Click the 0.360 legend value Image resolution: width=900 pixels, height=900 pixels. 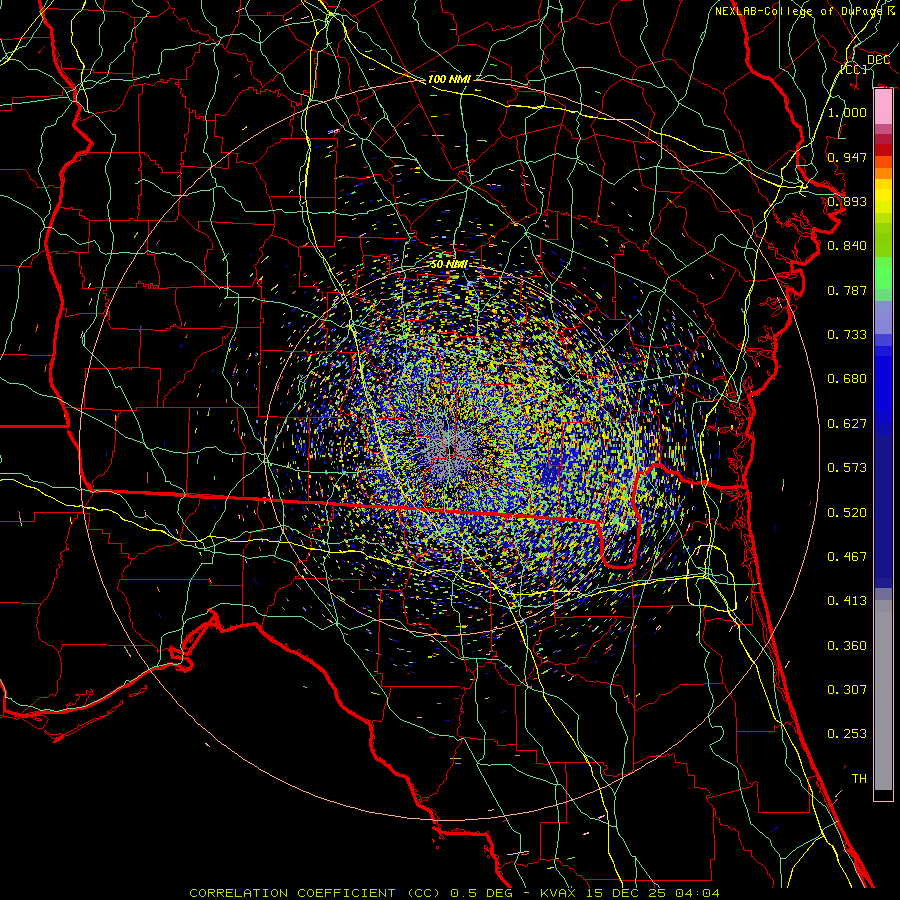tap(847, 646)
